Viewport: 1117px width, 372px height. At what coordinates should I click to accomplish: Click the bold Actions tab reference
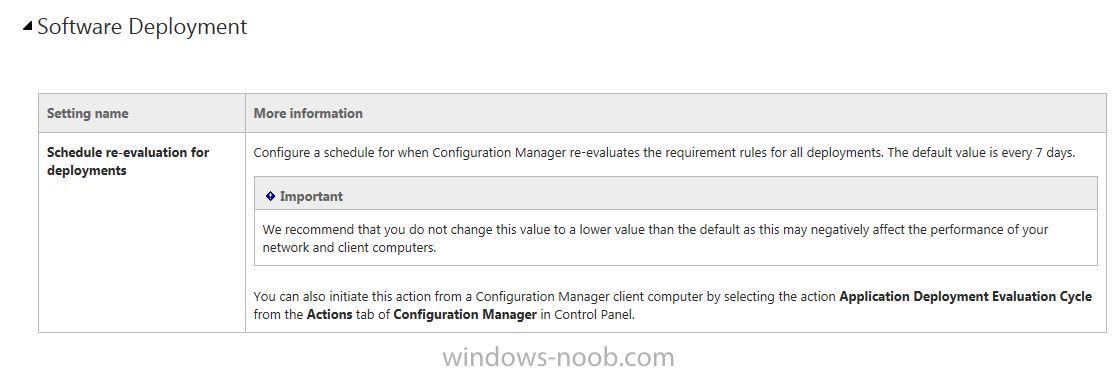(329, 314)
